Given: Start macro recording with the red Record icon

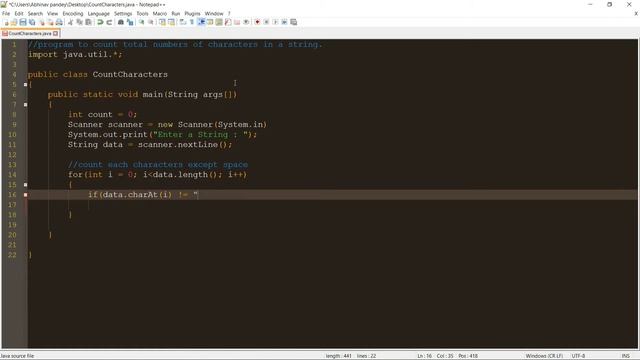Looking at the screenshot, I should point(257,22).
